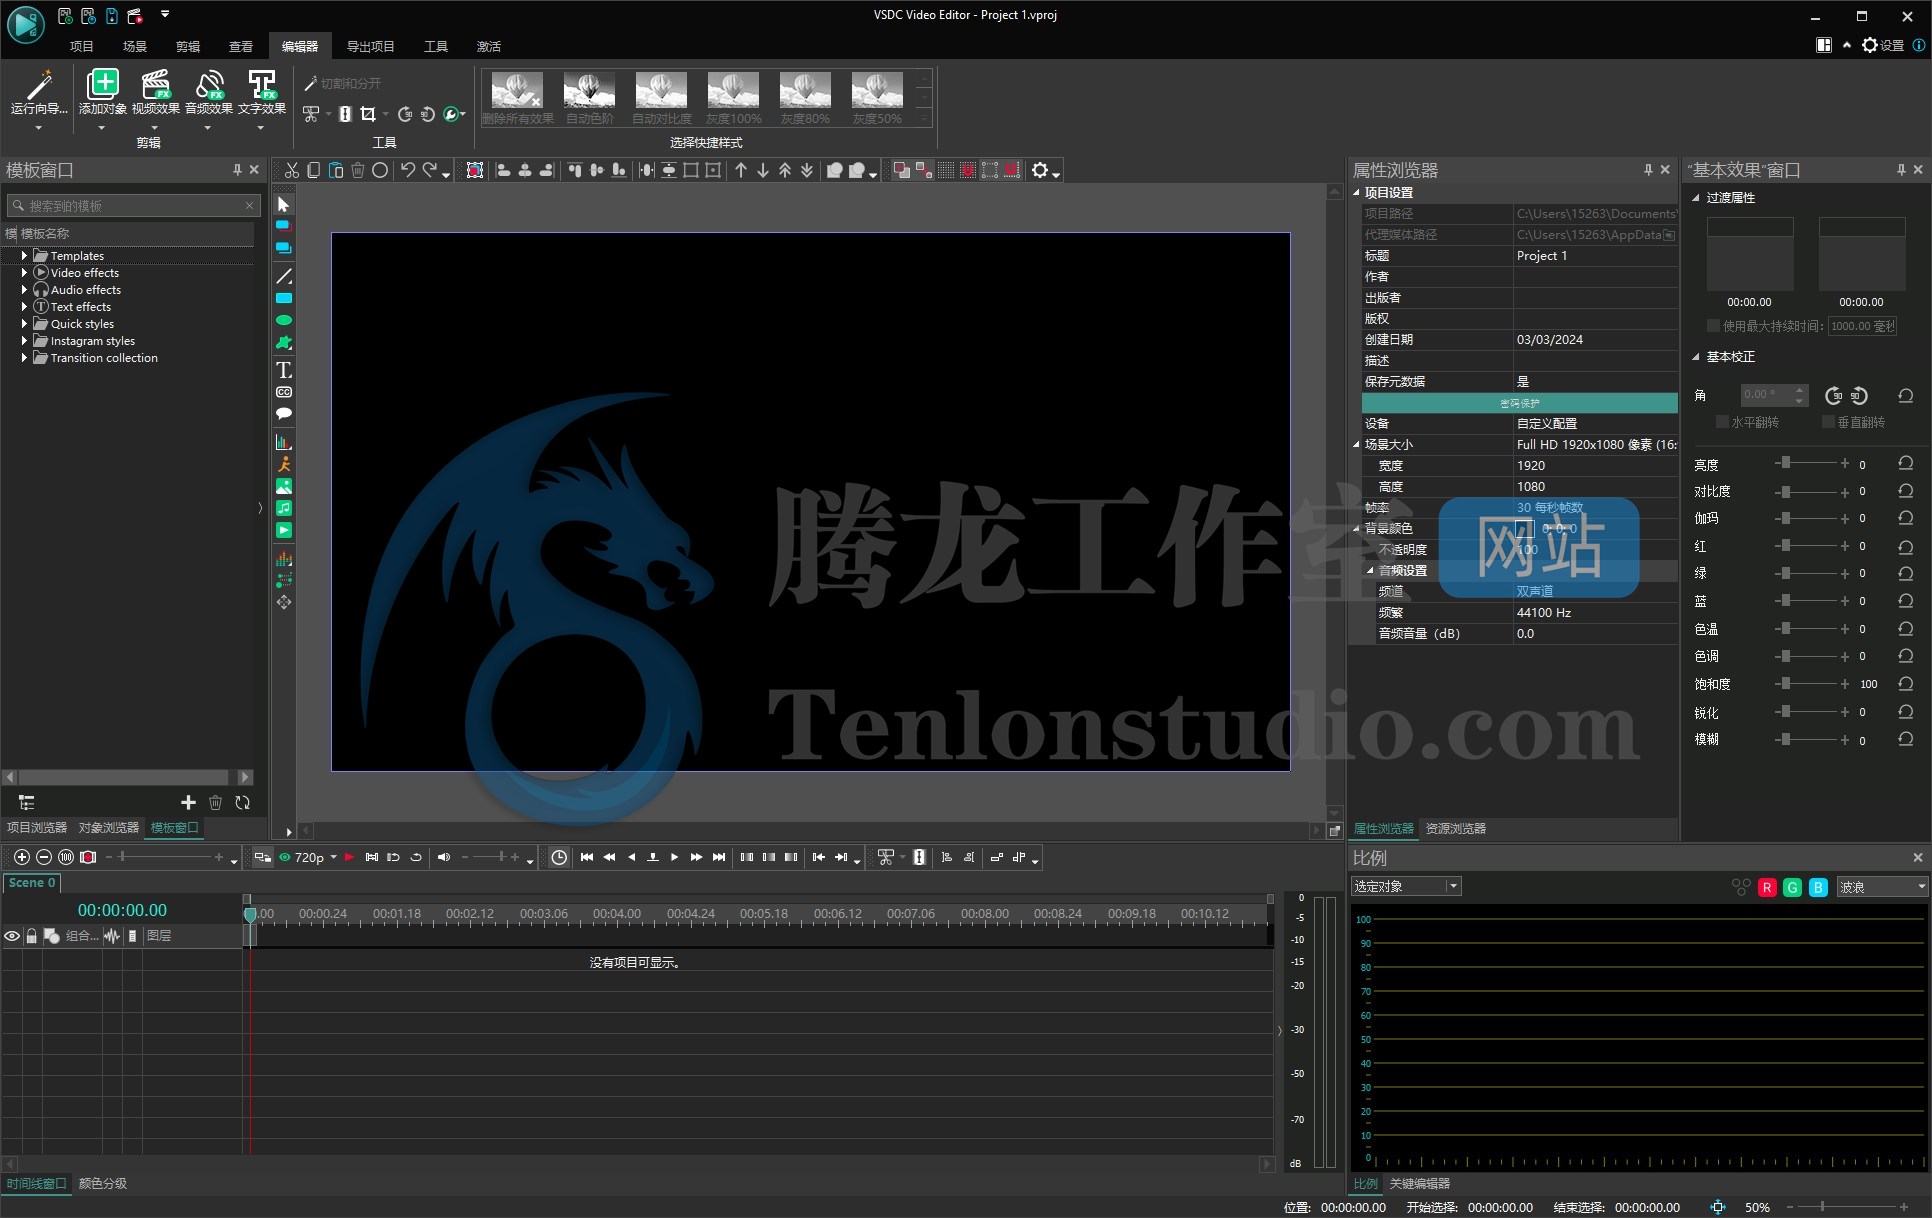Expand the Transition collection tree node
Screen dimensions: 1932x1218
click(x=24, y=358)
